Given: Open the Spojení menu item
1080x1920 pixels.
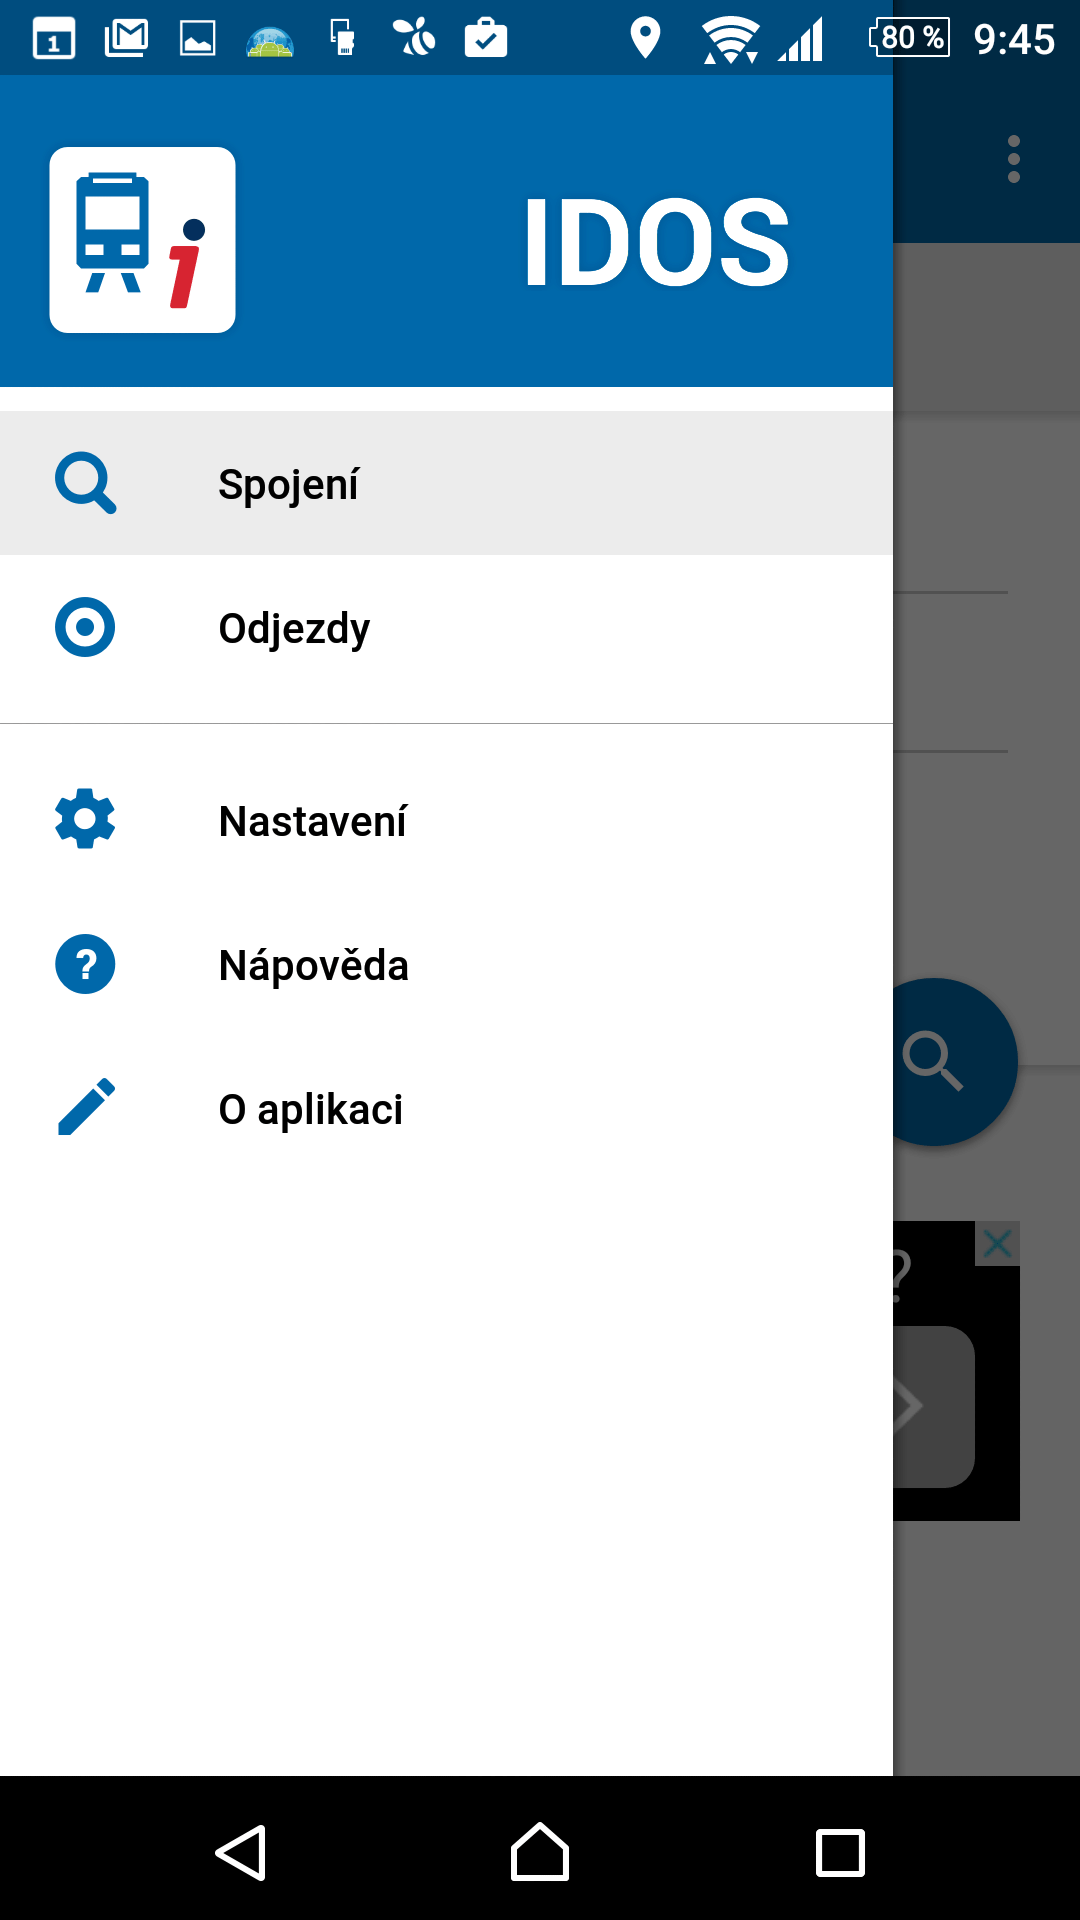Looking at the screenshot, I should pos(446,483).
